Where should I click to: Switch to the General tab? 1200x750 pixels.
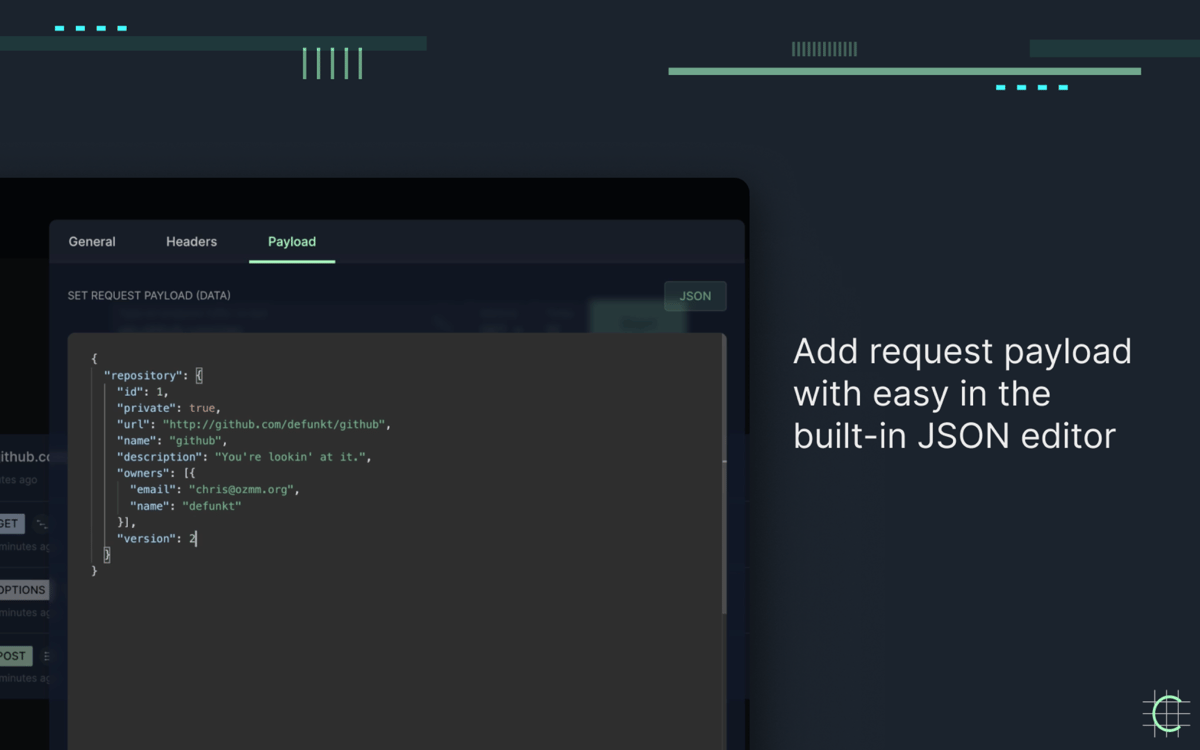[92, 242]
